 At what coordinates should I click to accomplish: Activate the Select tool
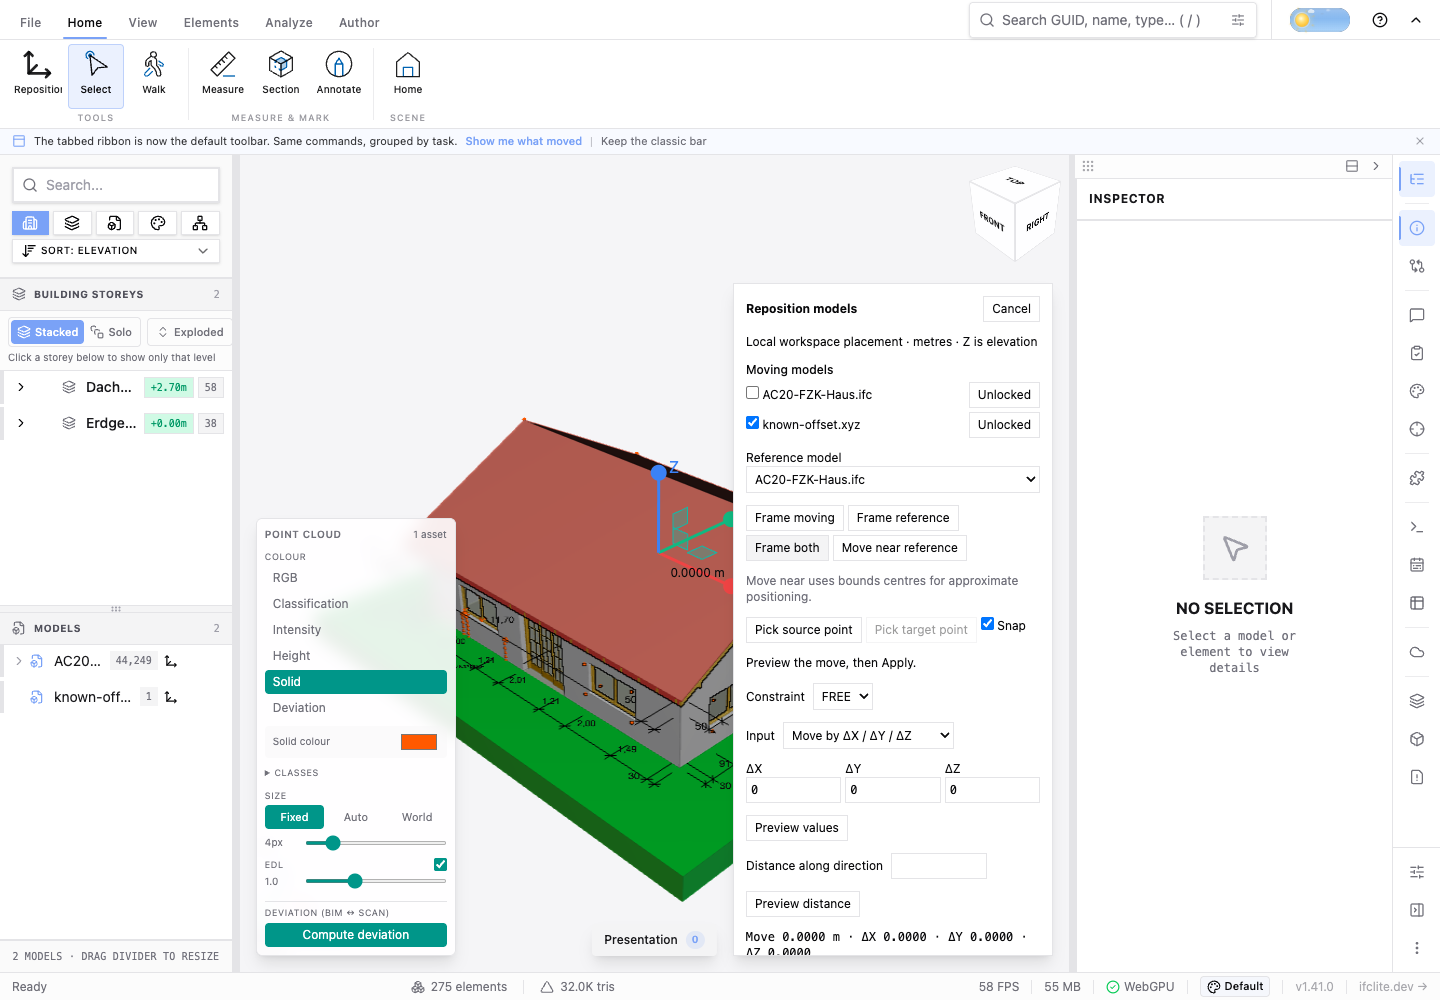pos(96,74)
